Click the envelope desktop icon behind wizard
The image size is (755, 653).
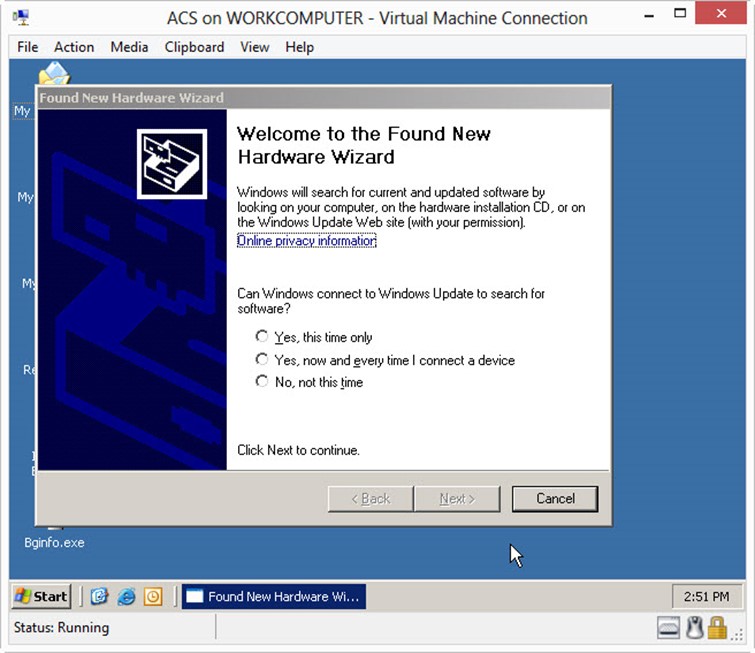(x=54, y=73)
